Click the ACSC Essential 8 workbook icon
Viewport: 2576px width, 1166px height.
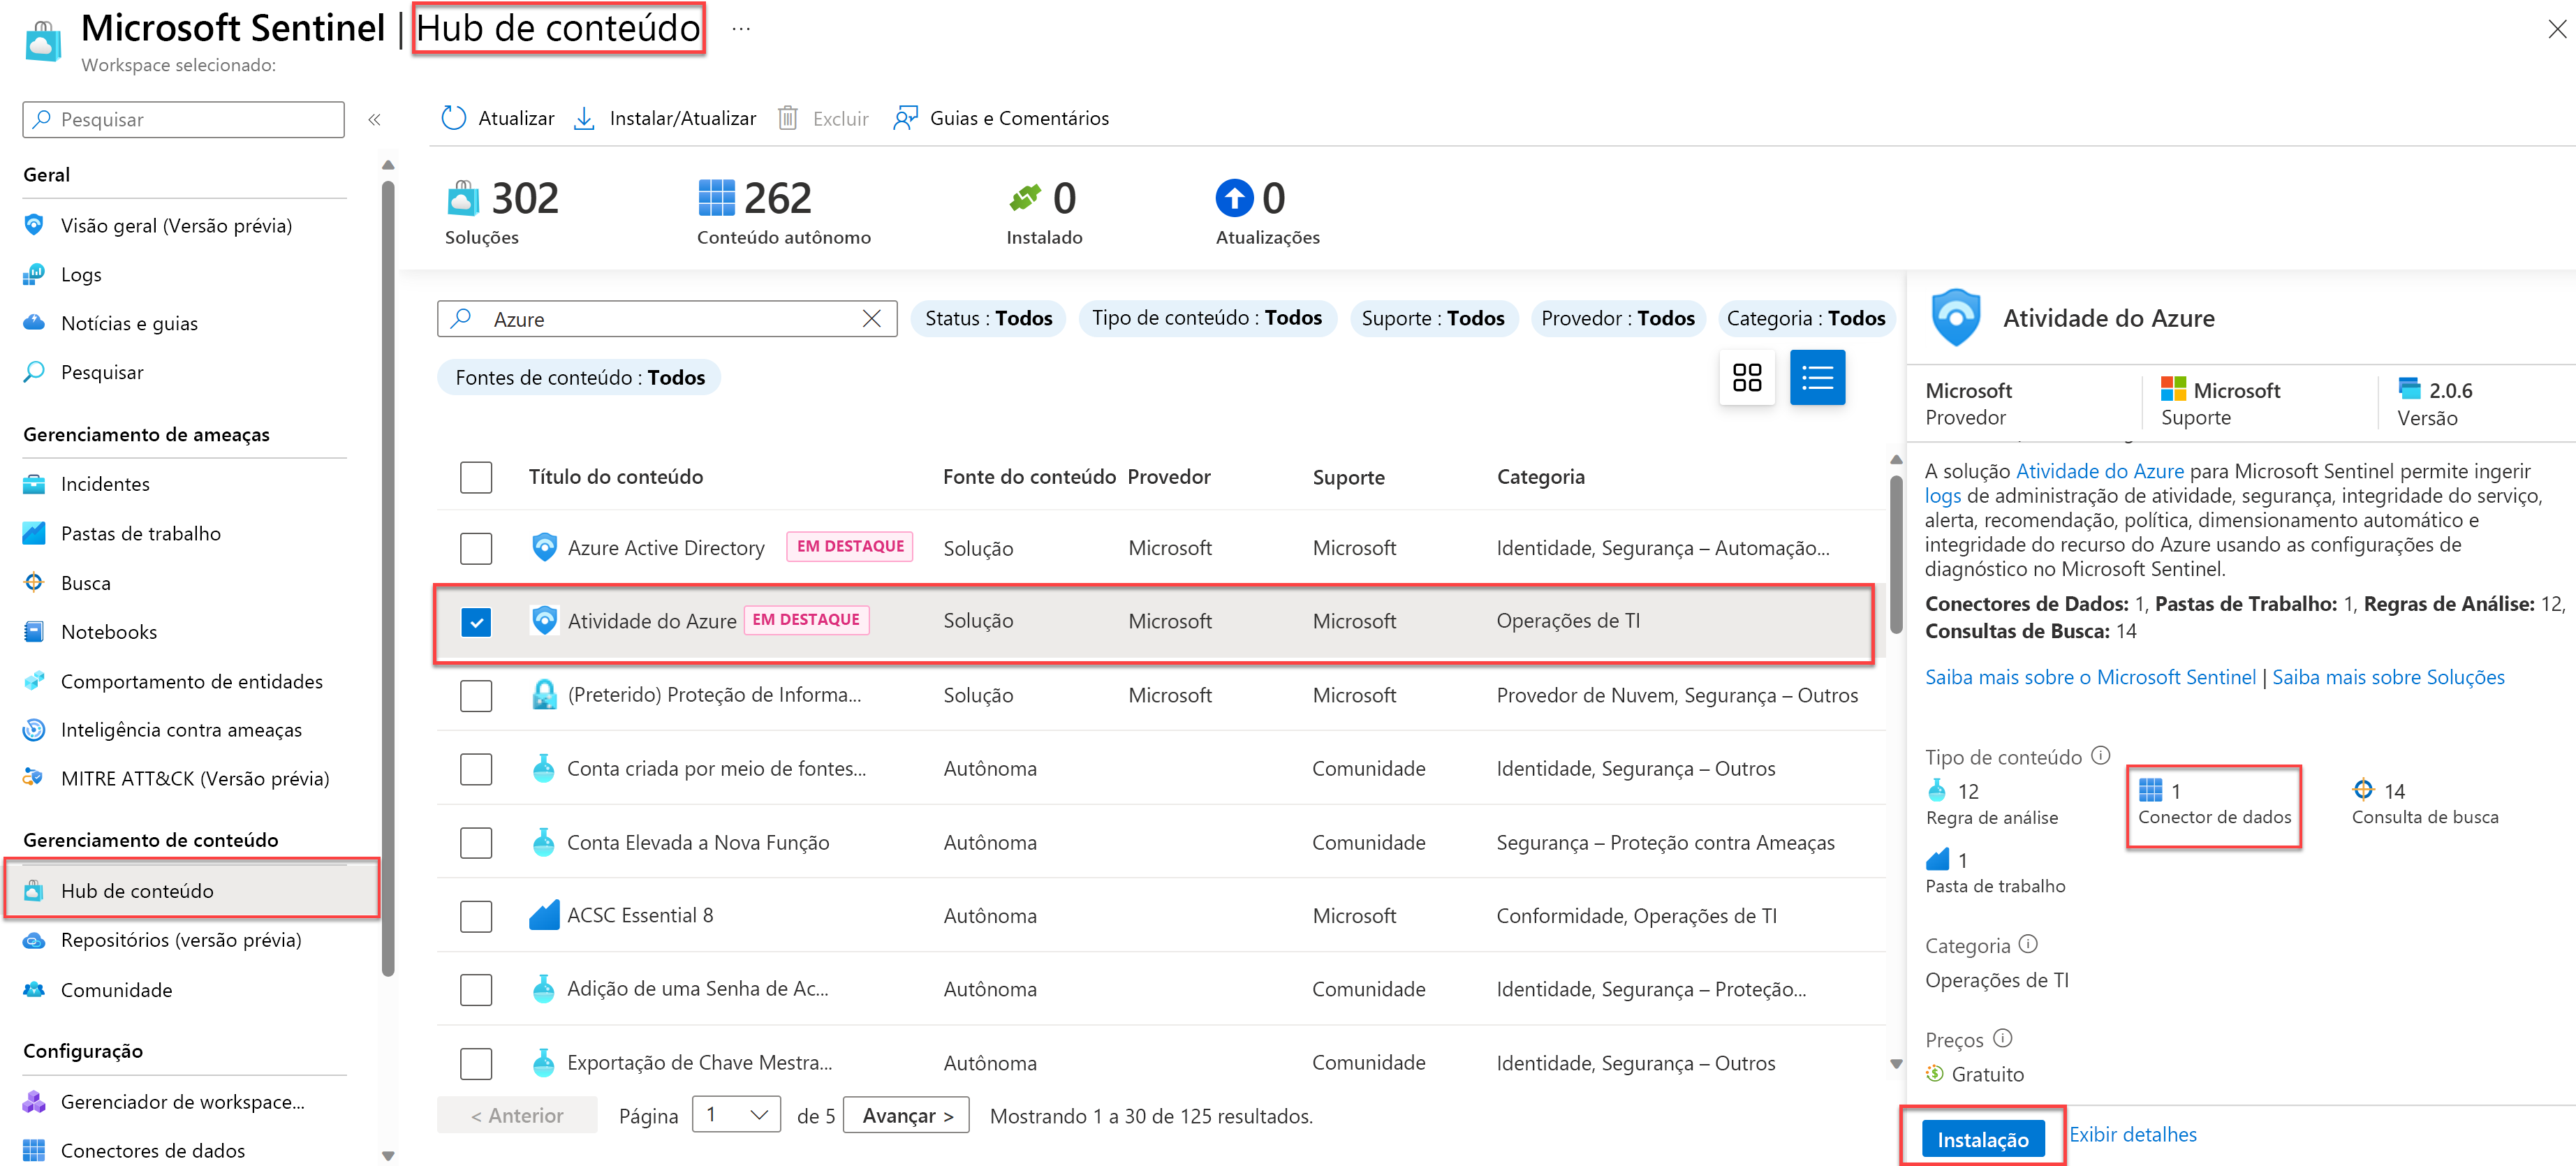pyautogui.click(x=544, y=915)
